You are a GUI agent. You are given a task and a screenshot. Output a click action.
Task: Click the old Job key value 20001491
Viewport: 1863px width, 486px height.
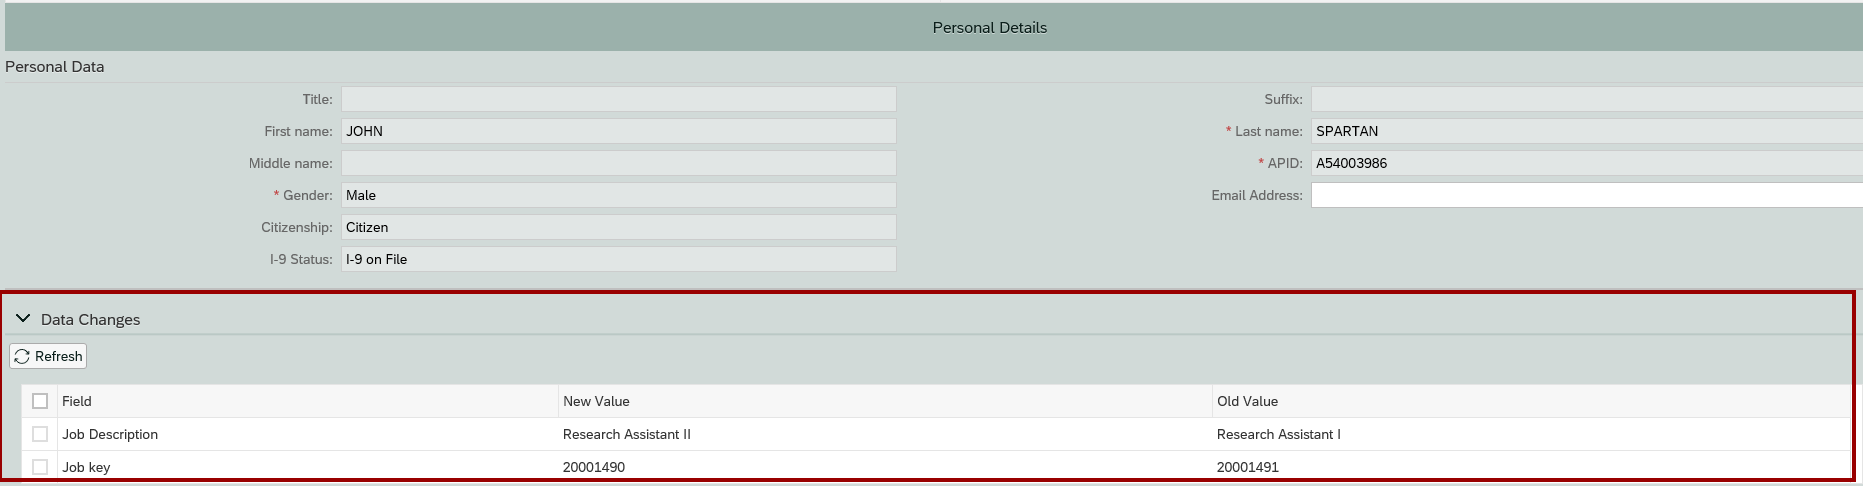(x=1248, y=467)
